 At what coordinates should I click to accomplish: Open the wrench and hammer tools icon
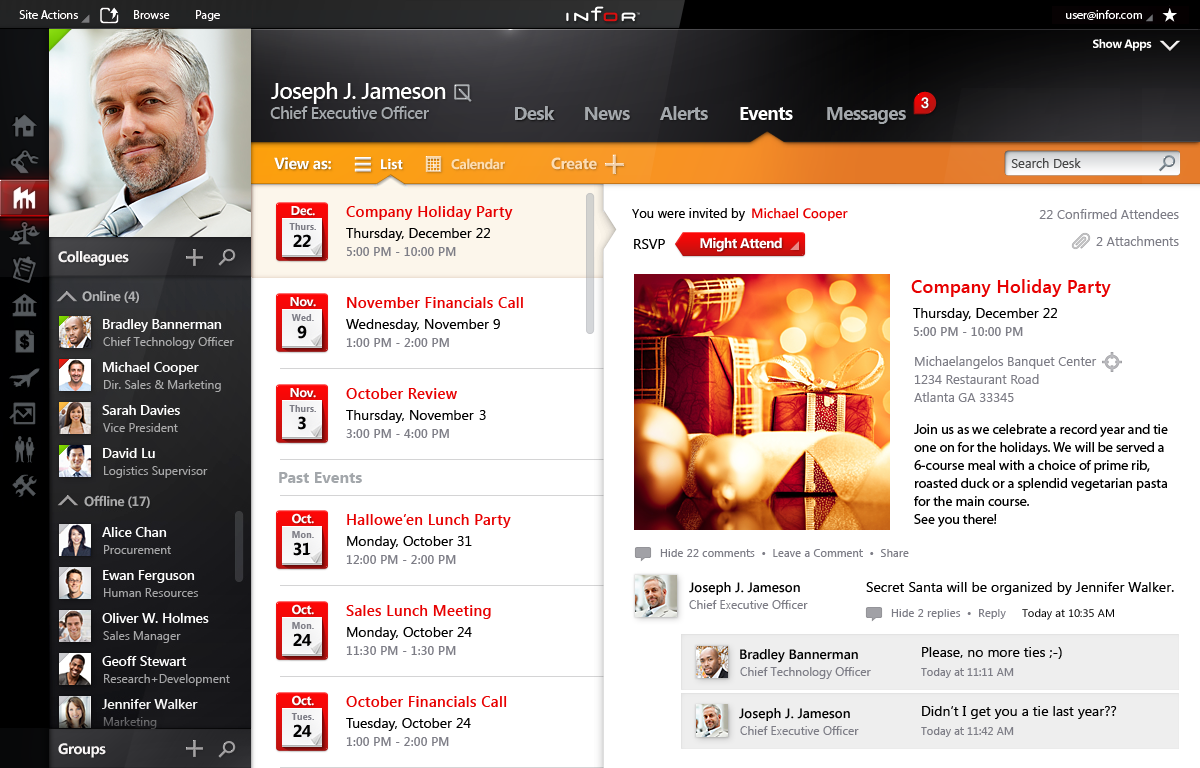point(24,486)
